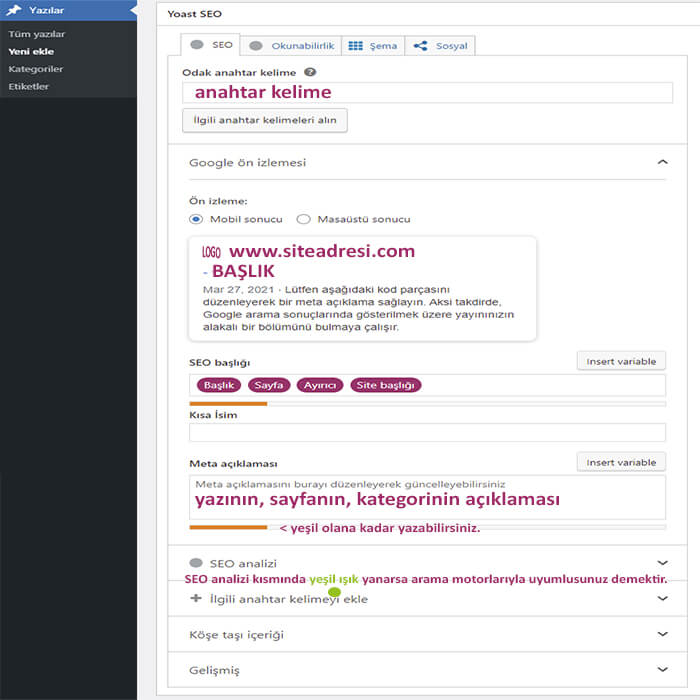Expand the SEO analizi section chevron

click(662, 562)
